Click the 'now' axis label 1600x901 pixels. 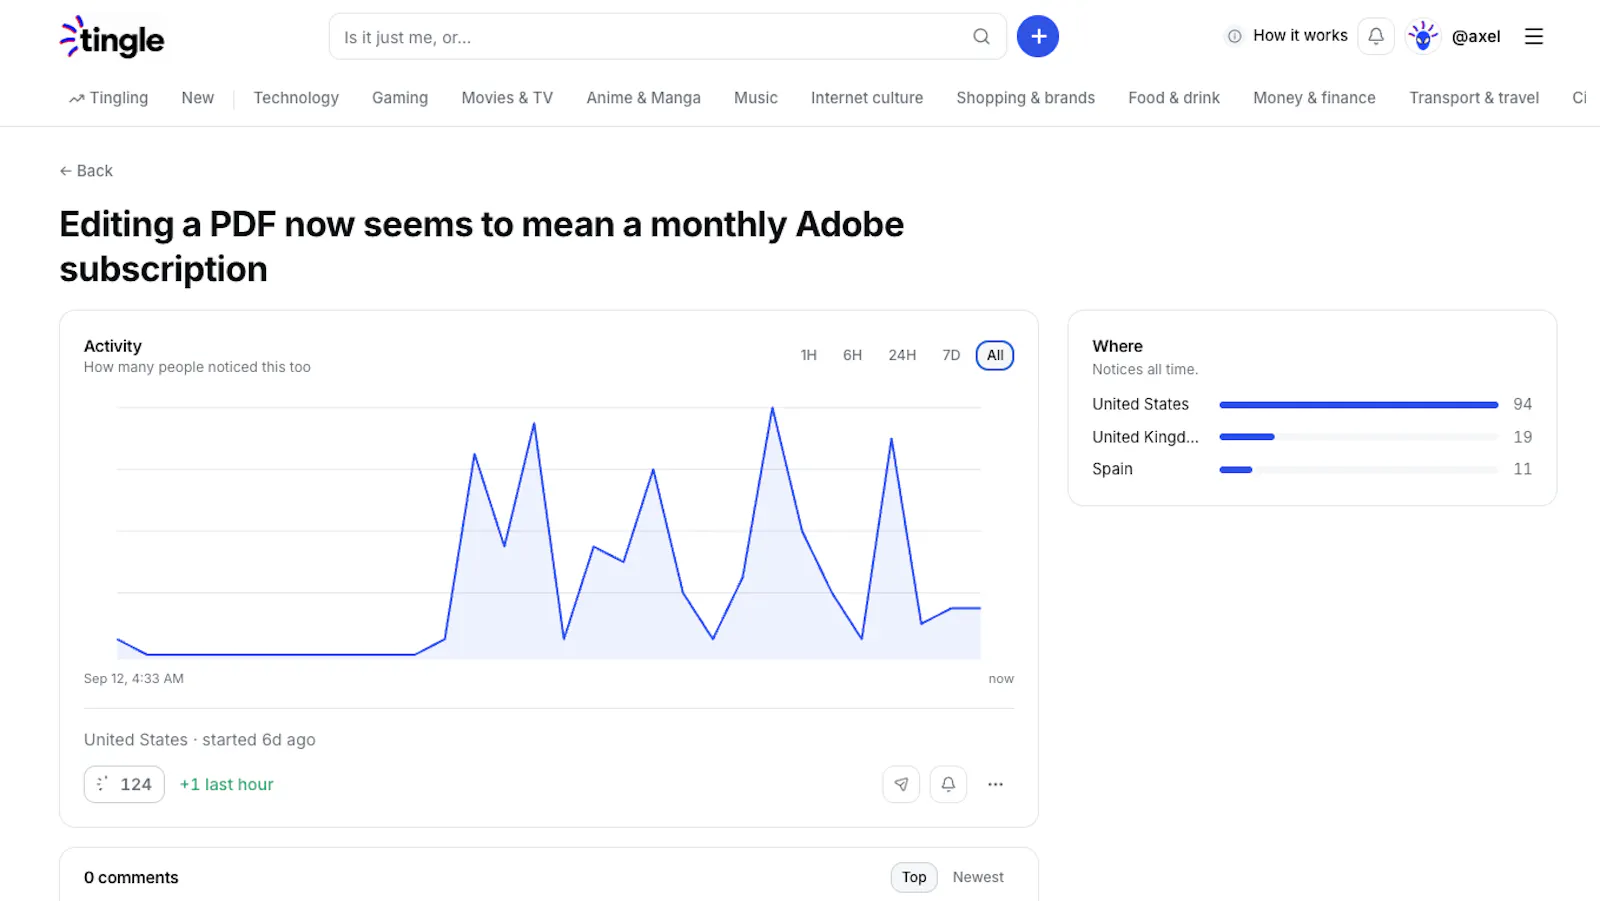pos(1001,678)
